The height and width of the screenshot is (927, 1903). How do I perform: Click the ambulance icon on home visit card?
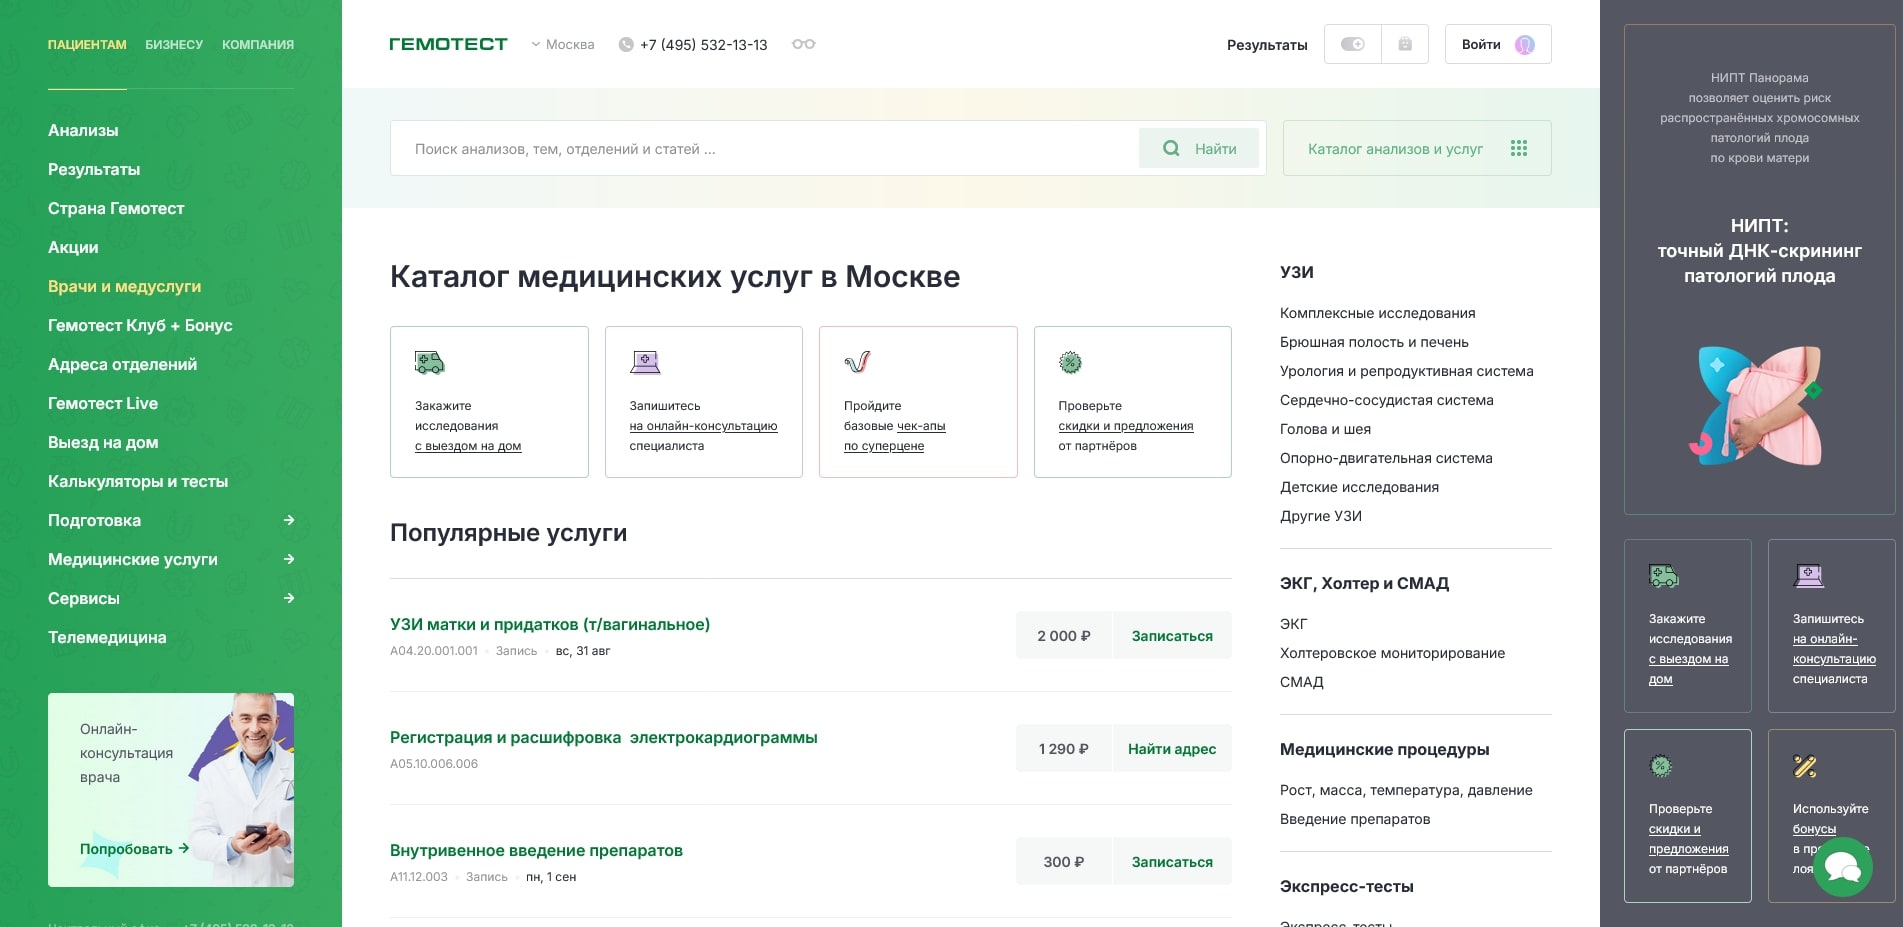click(x=429, y=362)
